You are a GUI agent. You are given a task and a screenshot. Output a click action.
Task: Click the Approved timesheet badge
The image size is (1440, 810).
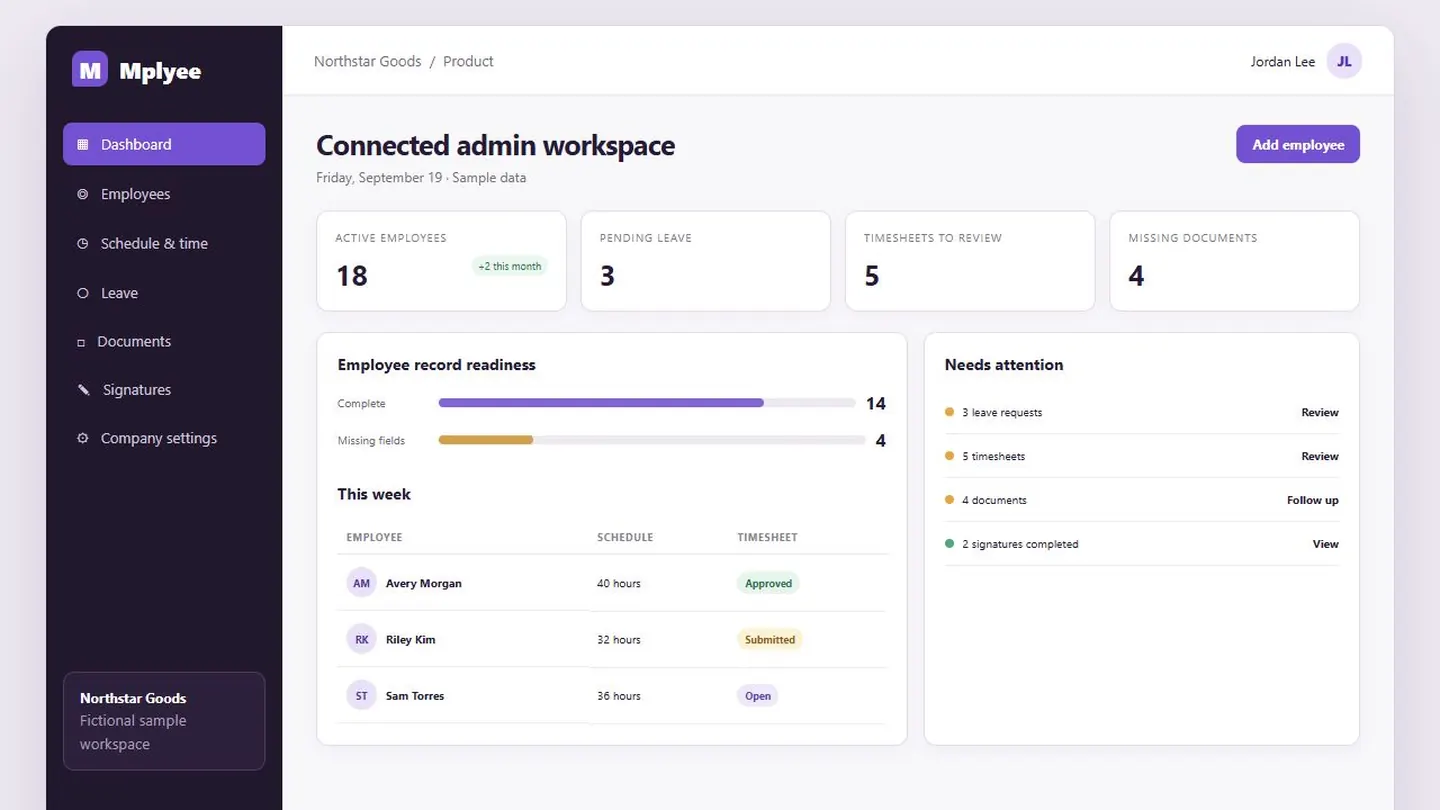[x=768, y=583]
